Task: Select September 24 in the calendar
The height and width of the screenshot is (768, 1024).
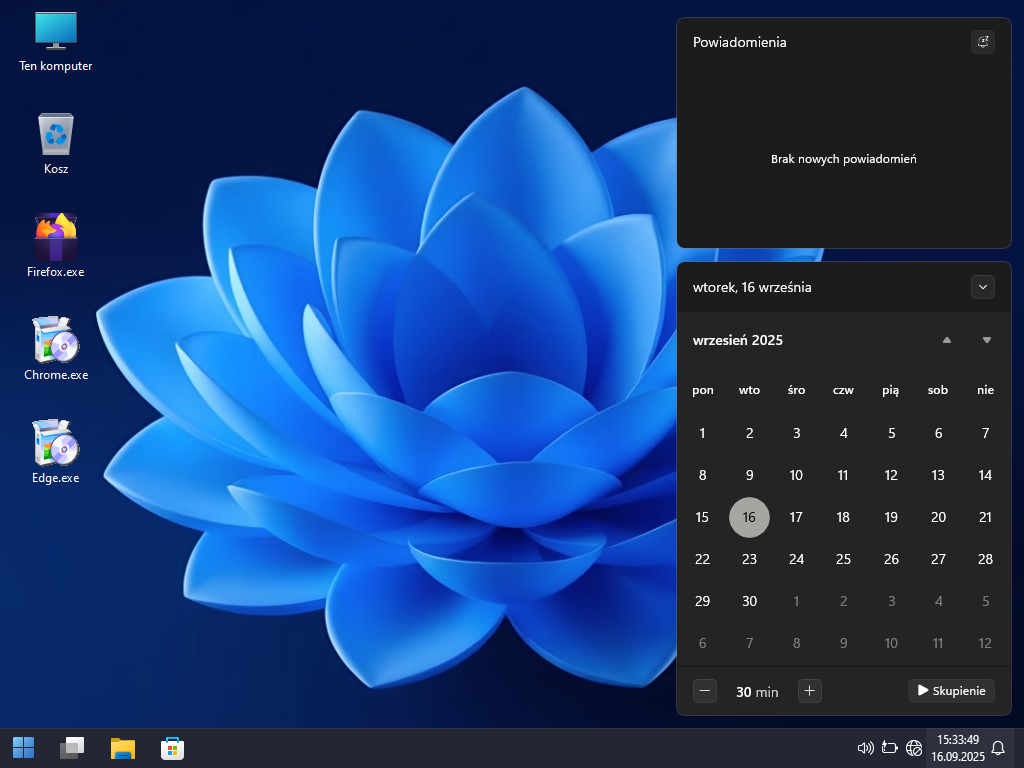Action: (x=796, y=559)
